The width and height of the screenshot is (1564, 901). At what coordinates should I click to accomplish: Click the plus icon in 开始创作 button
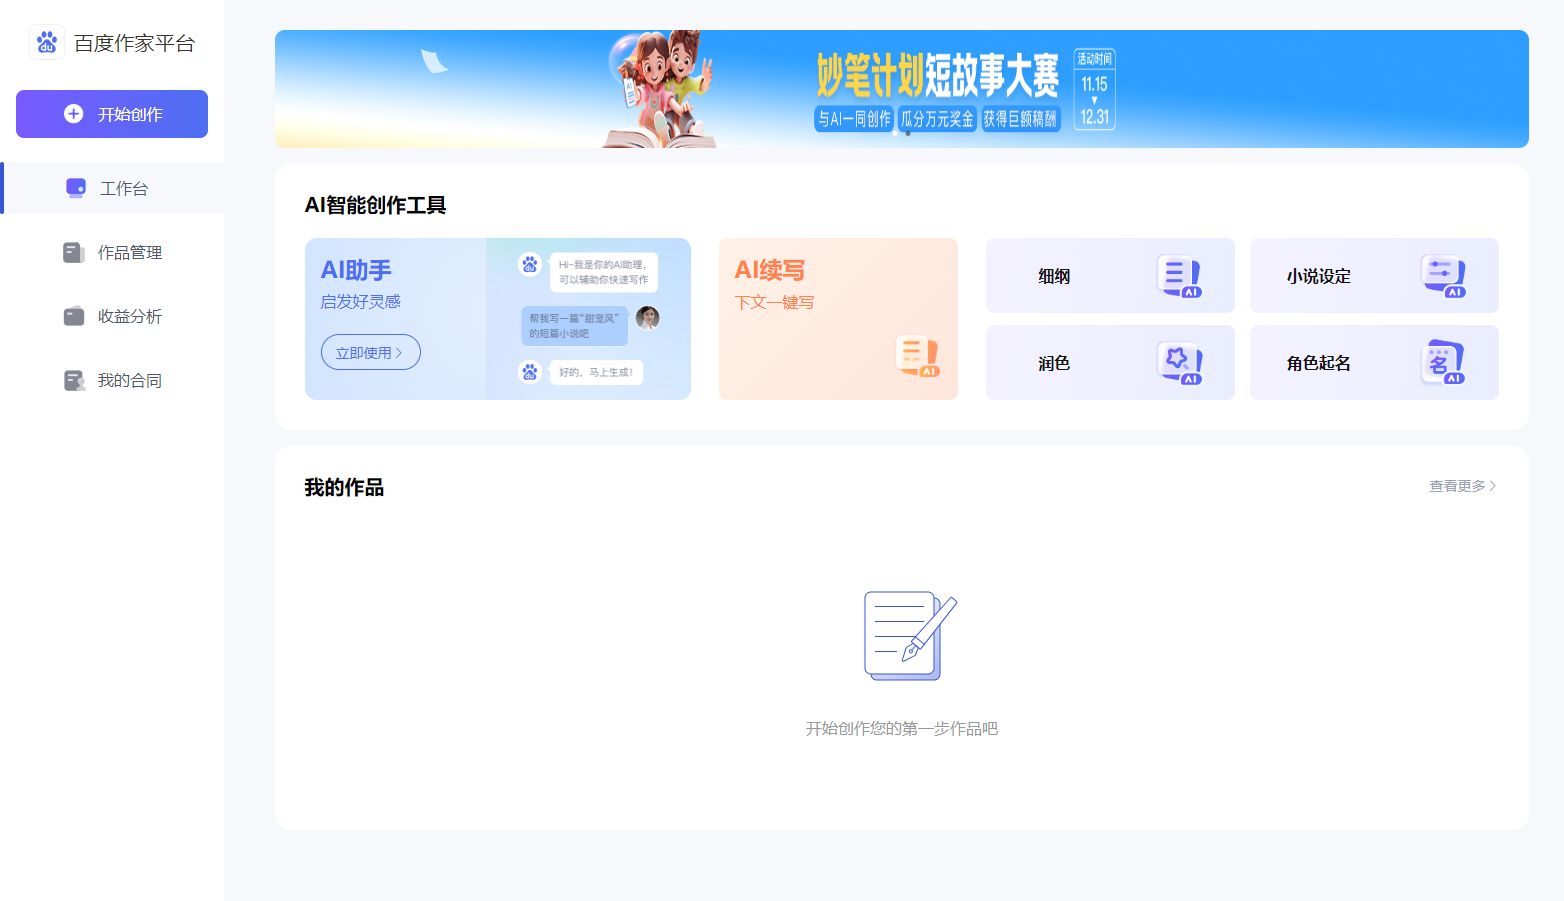pyautogui.click(x=73, y=114)
